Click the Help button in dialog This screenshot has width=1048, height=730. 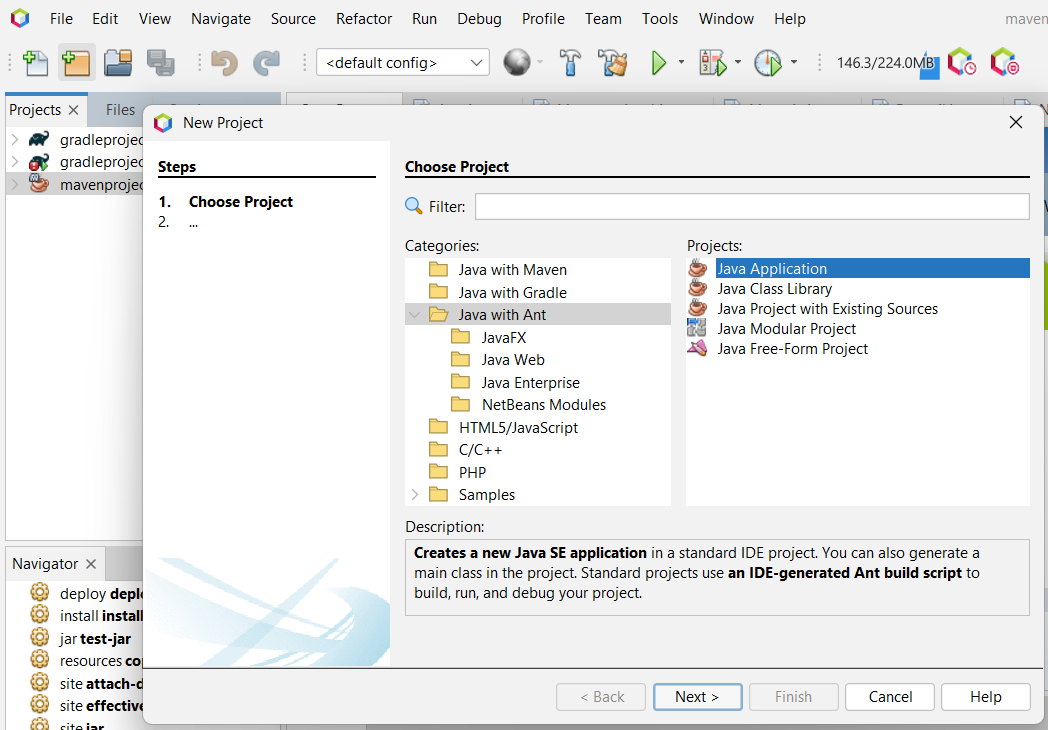click(985, 697)
